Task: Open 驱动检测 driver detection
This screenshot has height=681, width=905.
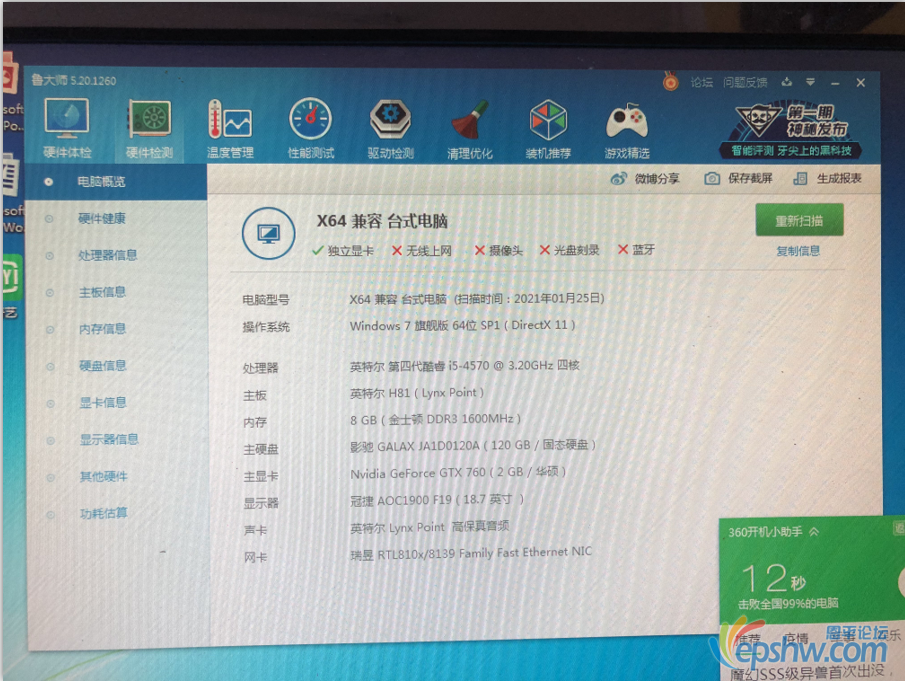Action: pyautogui.click(x=391, y=128)
